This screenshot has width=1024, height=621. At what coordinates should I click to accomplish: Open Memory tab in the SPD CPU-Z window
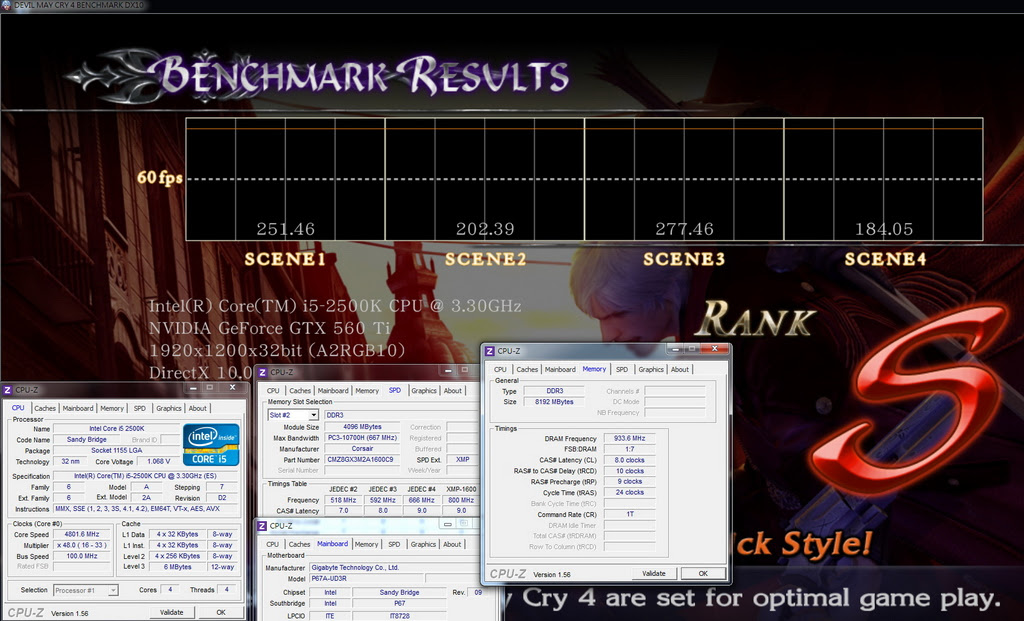367,390
